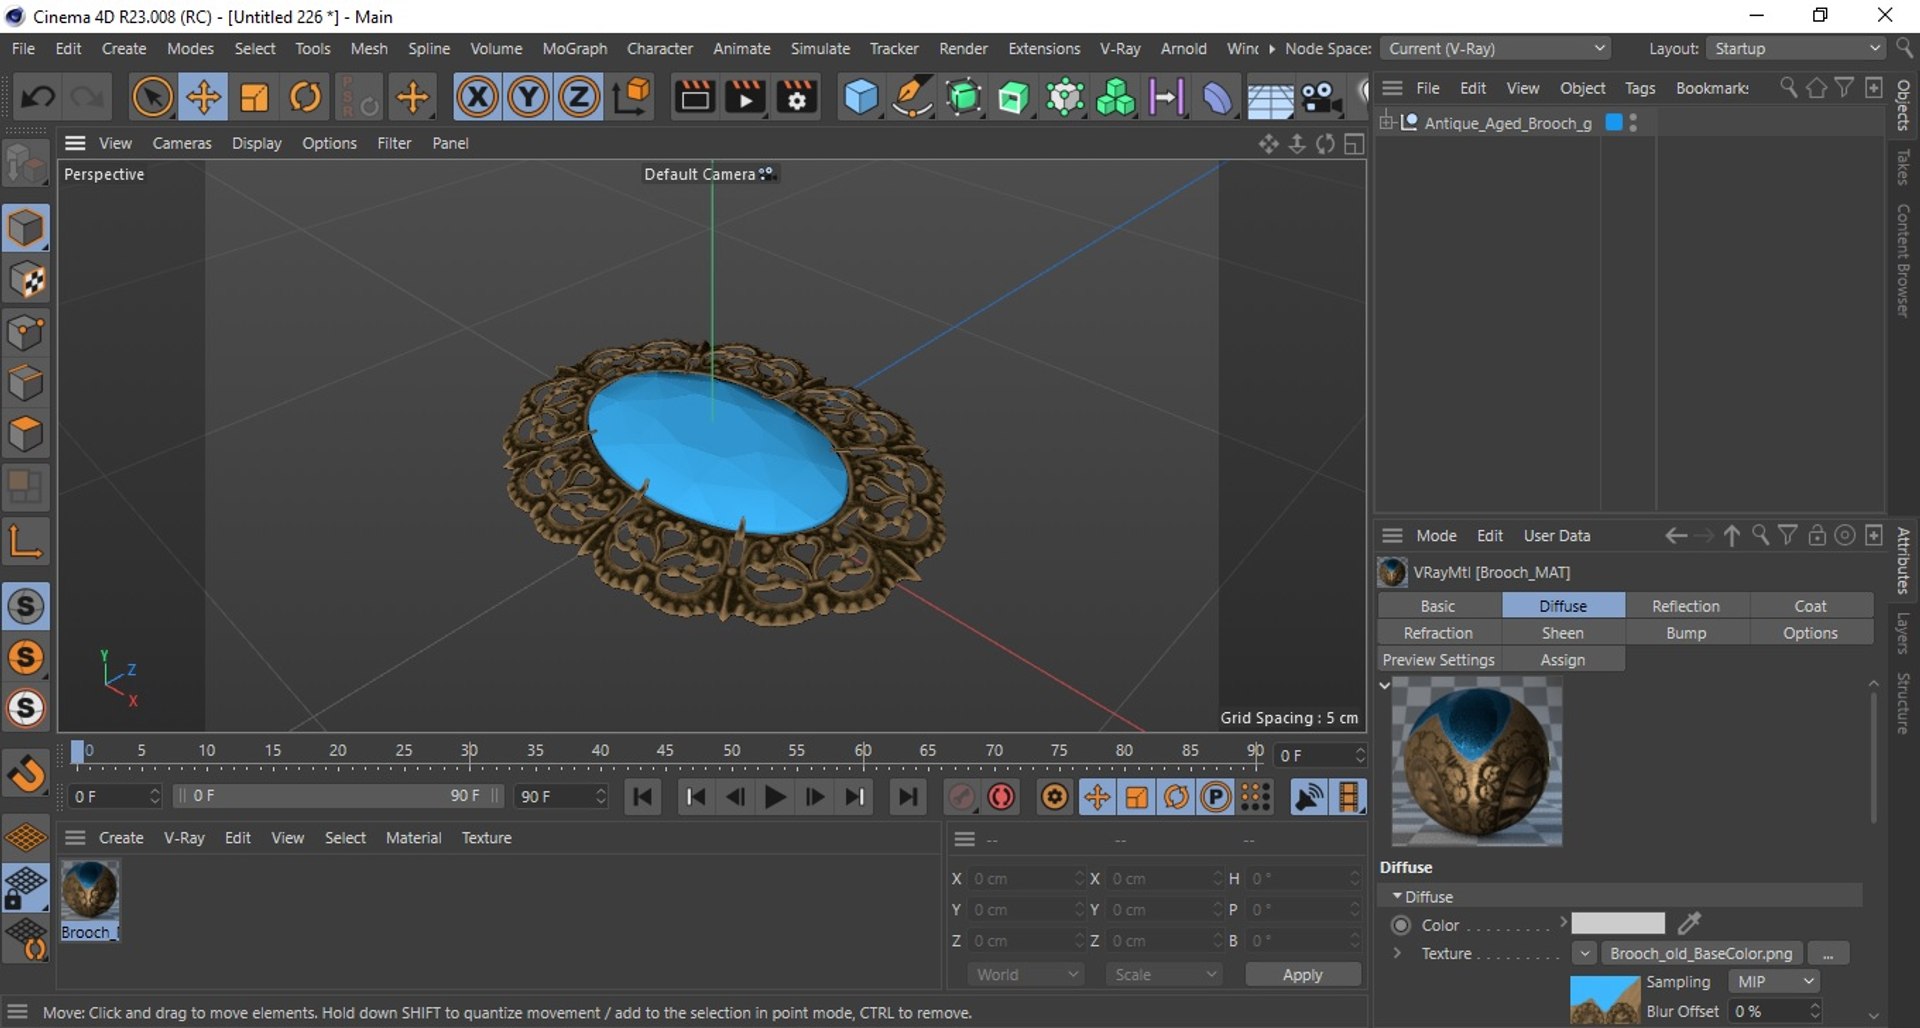Open the World coordinate dropdown
The height and width of the screenshot is (1028, 1920).
(x=1026, y=974)
